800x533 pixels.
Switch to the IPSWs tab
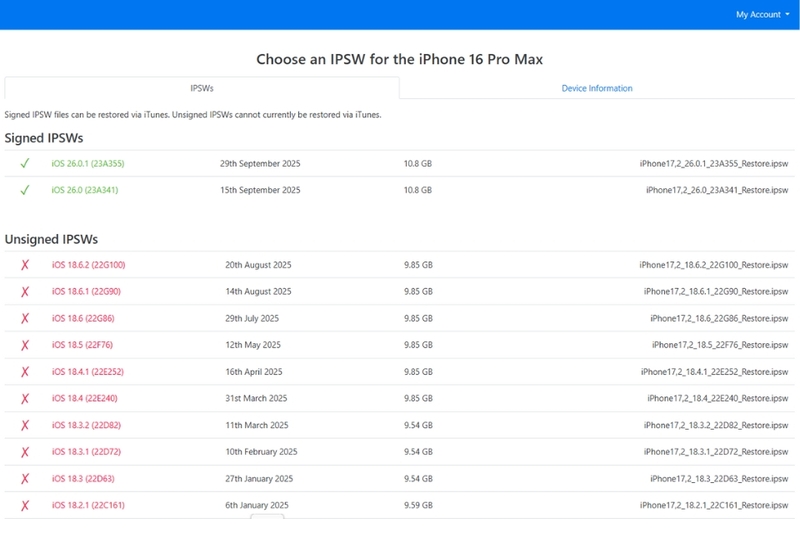click(202, 88)
